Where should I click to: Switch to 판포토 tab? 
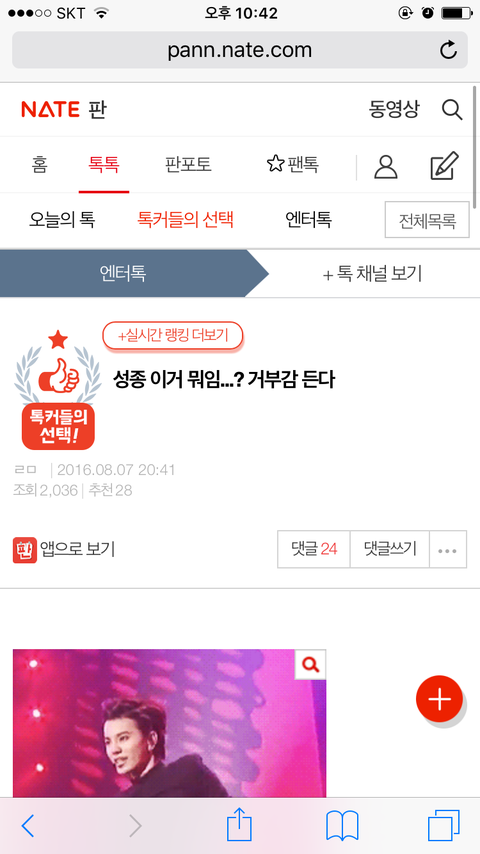coord(188,164)
